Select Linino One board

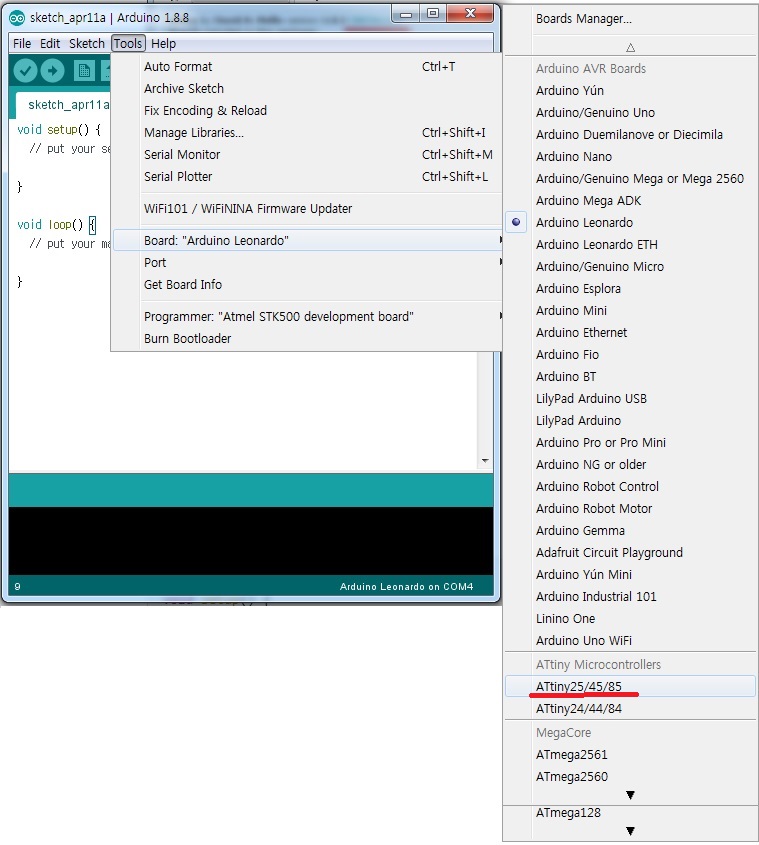point(630,619)
